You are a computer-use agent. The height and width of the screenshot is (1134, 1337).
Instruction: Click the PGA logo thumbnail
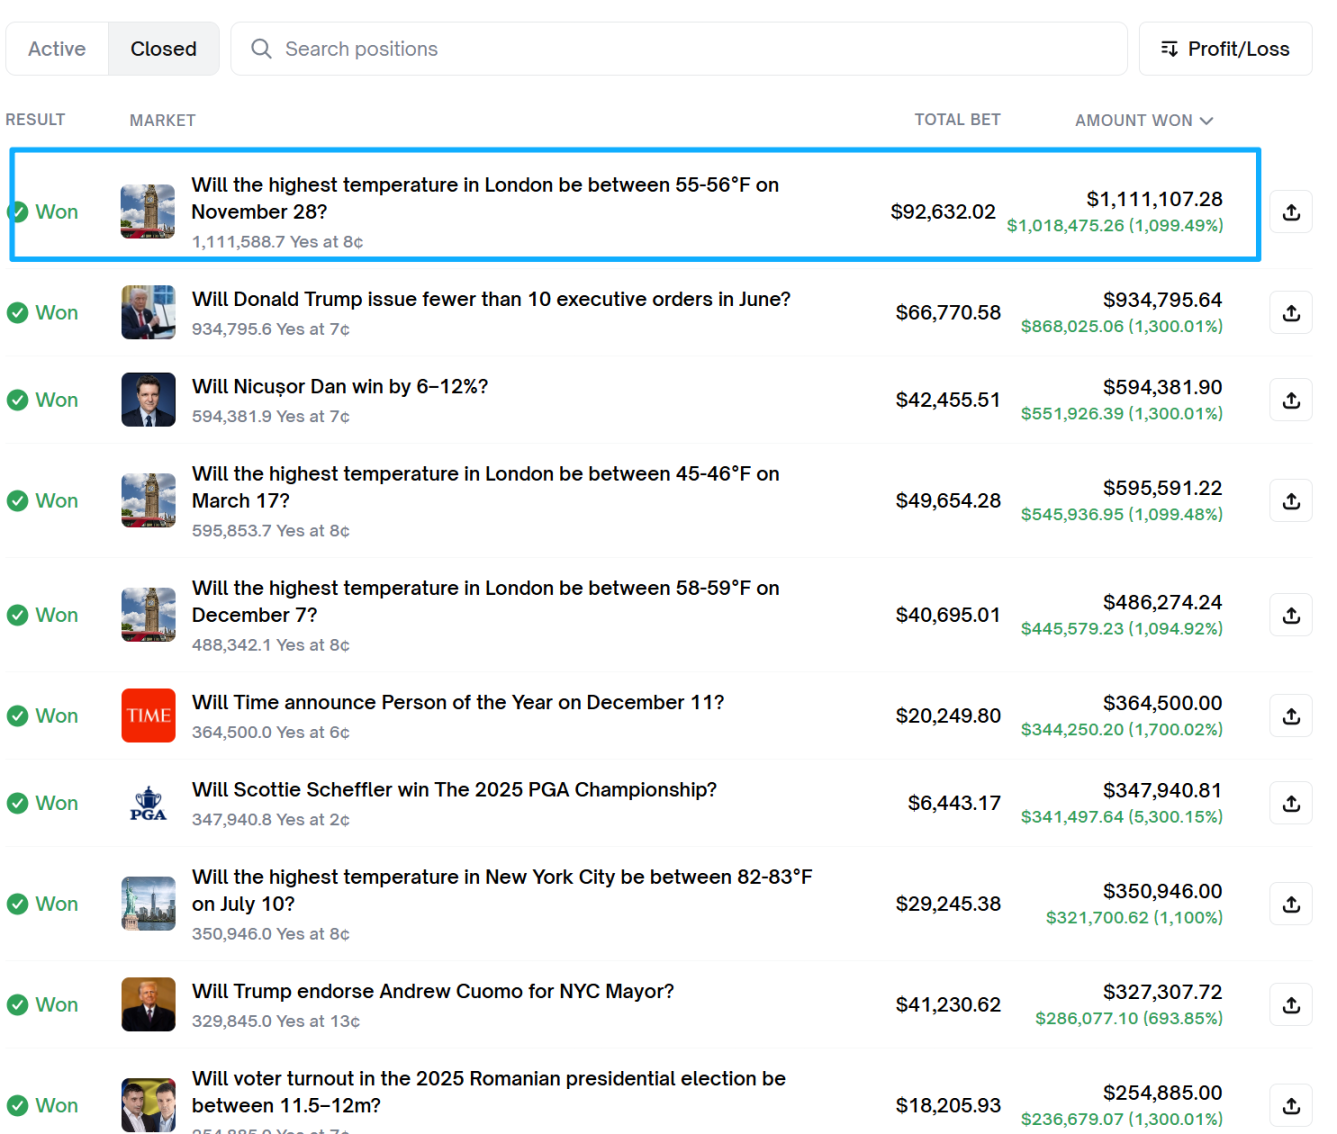(148, 803)
